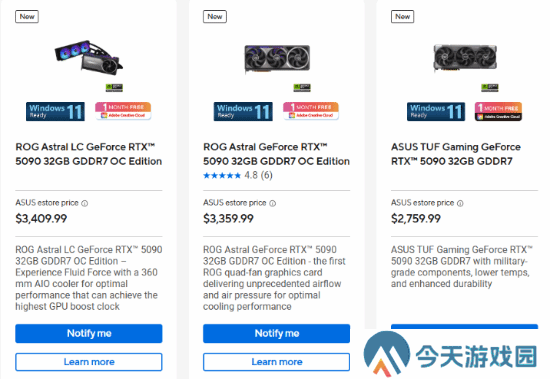Open ROG Astral GeForce RTX 5090 OC title
This screenshot has width=550, height=379.
tap(276, 154)
